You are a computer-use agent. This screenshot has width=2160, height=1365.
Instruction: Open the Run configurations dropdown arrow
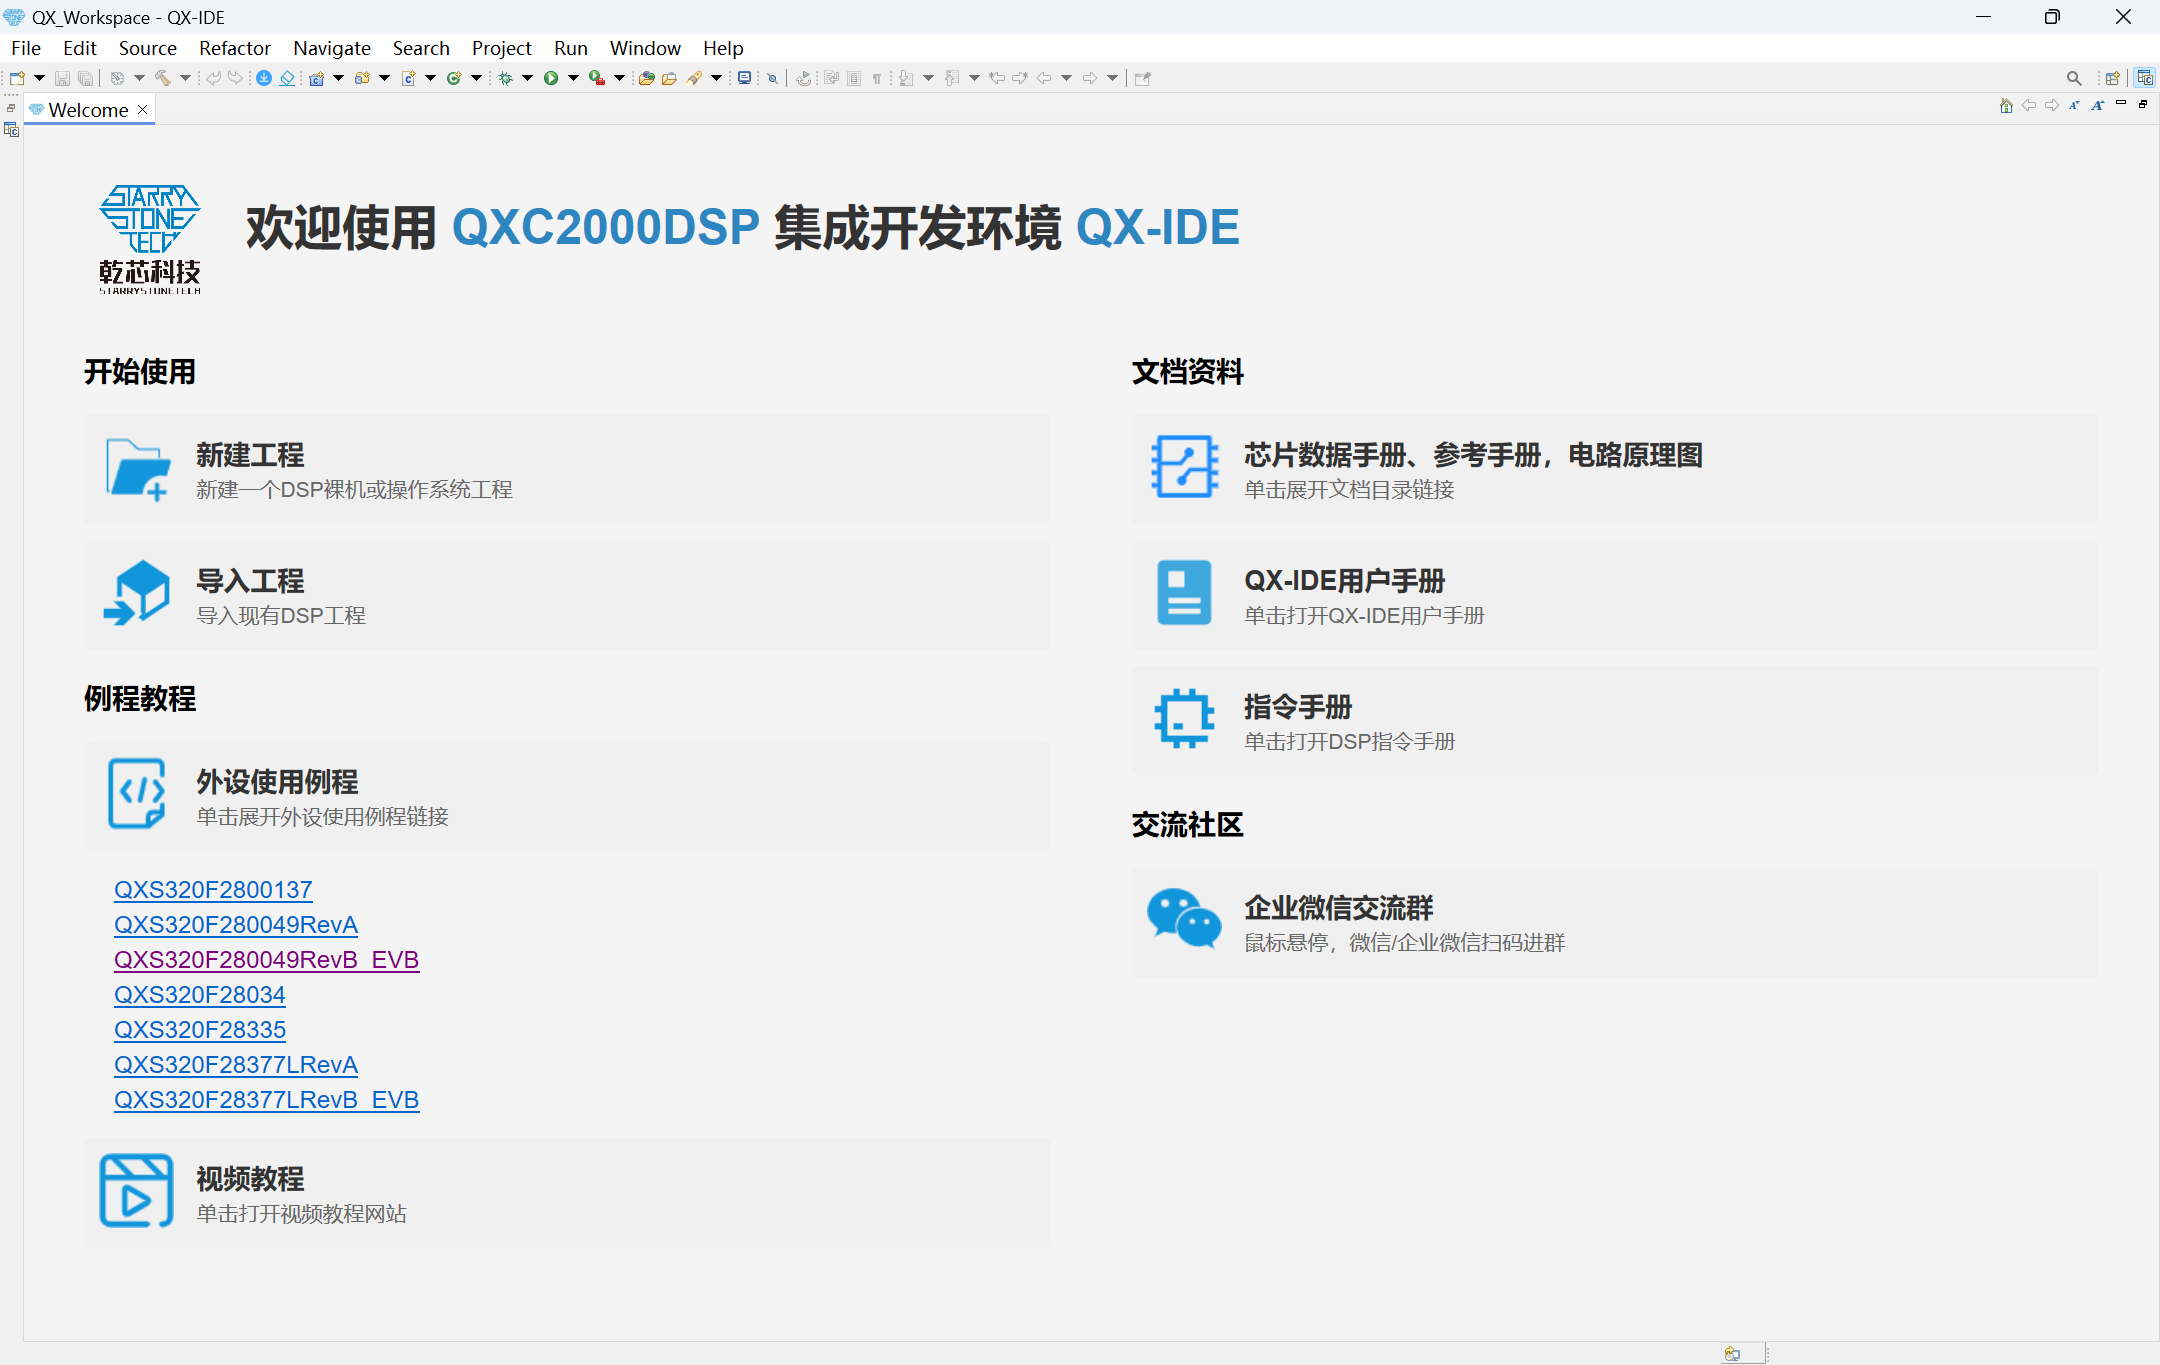574,78
